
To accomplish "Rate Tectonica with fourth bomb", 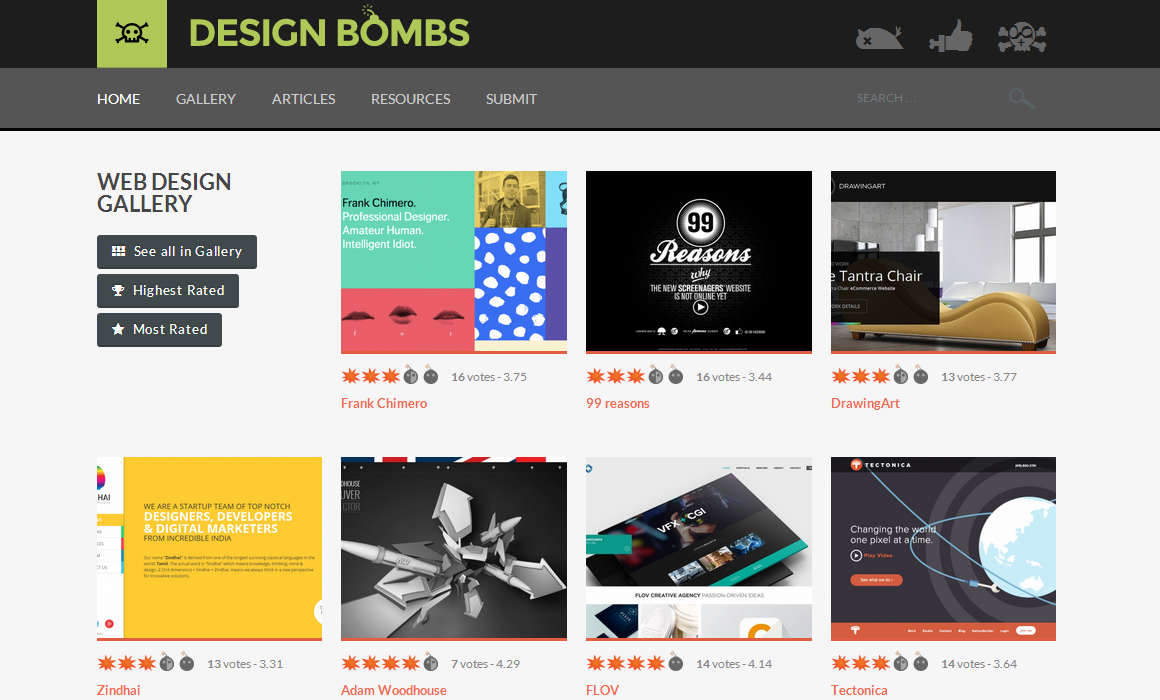I will tap(900, 663).
